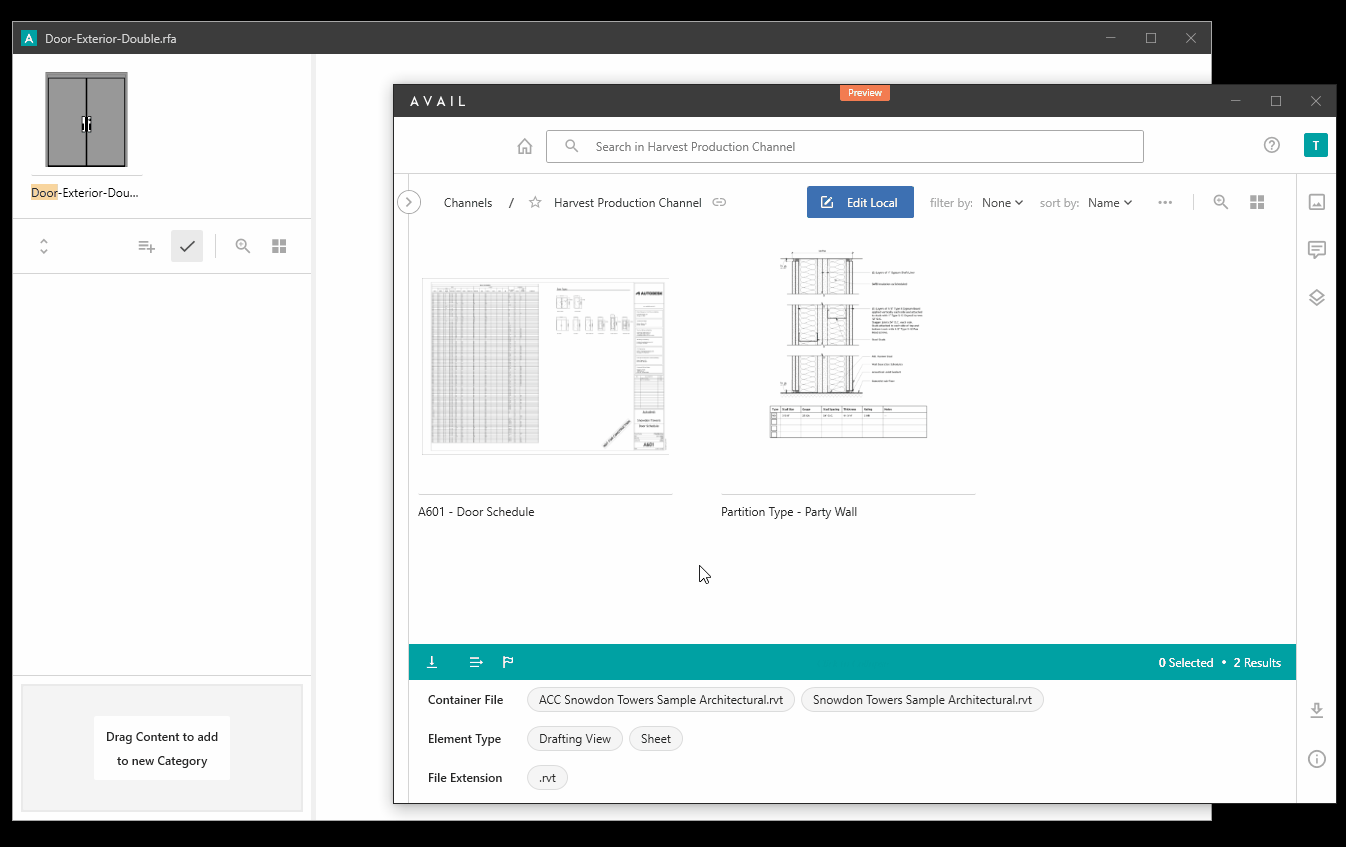Click the home icon beside the search bar
The height and width of the screenshot is (847, 1346).
pyautogui.click(x=524, y=146)
